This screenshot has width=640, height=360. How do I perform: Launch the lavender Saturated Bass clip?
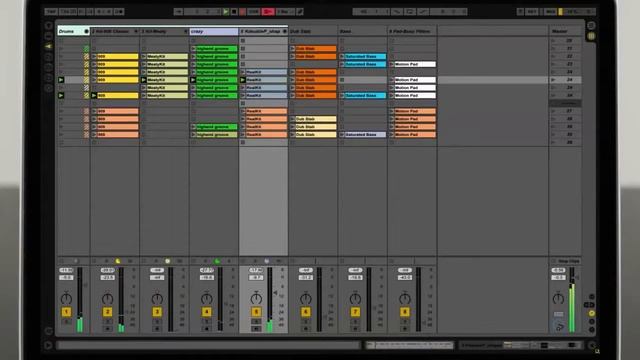pos(342,135)
